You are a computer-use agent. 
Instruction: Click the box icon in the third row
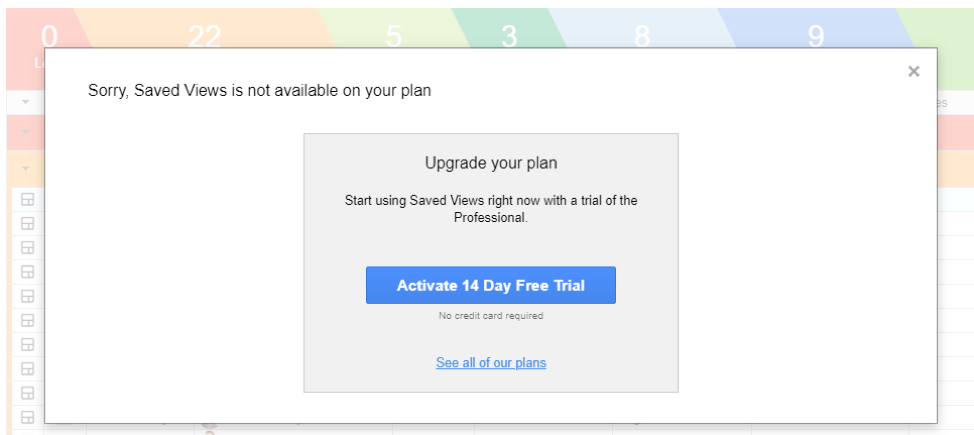point(27,248)
